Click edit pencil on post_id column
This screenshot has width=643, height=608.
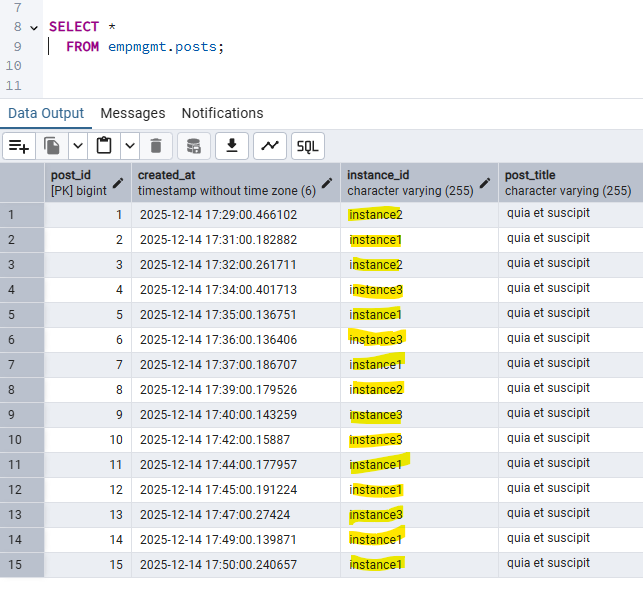click(x=118, y=183)
